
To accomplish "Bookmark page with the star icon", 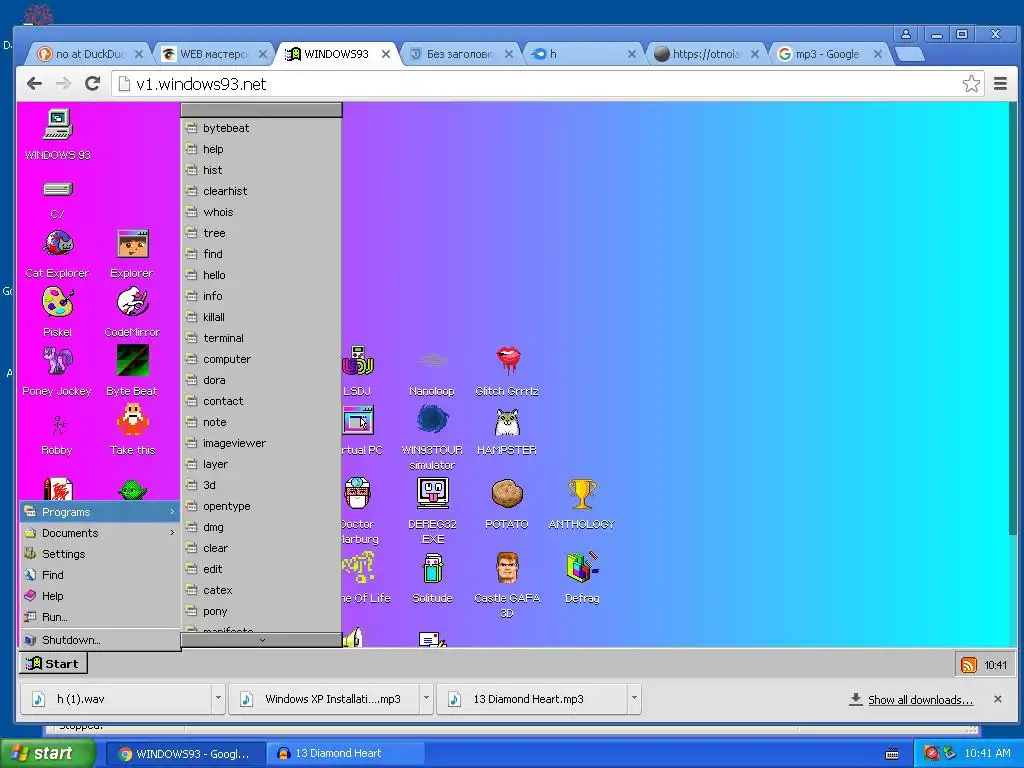I will (x=971, y=84).
